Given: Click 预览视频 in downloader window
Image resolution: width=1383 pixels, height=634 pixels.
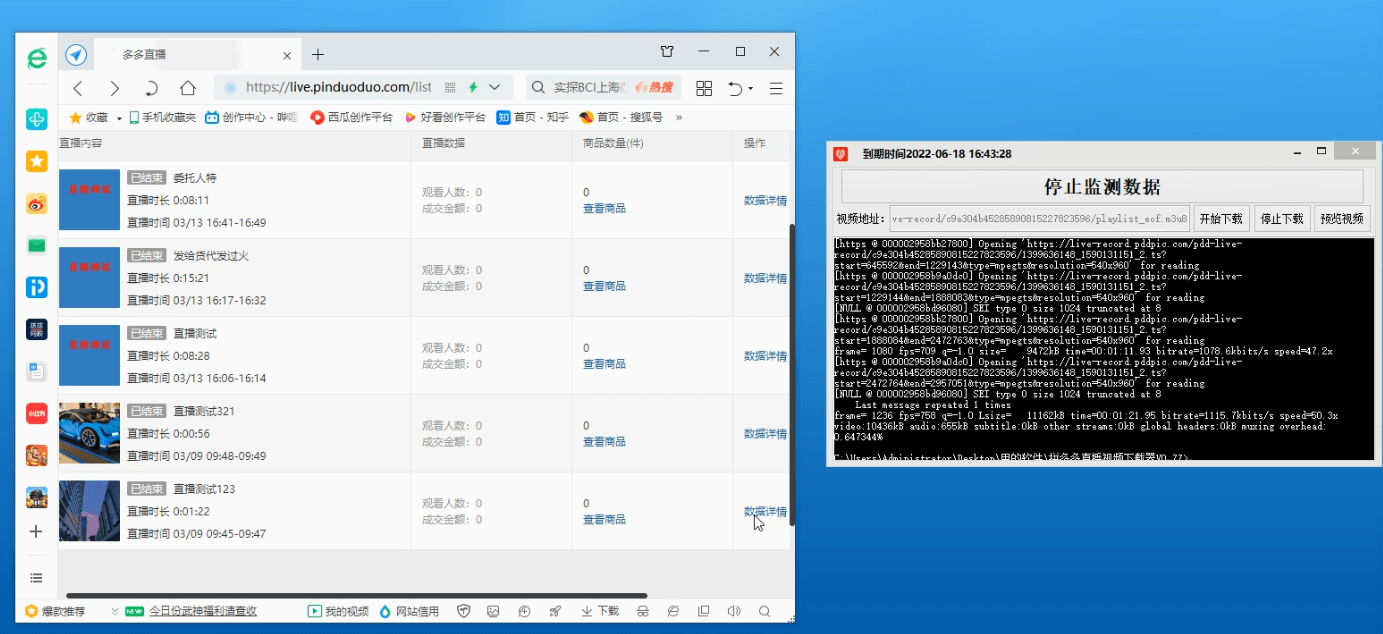Looking at the screenshot, I should click(x=1342, y=218).
